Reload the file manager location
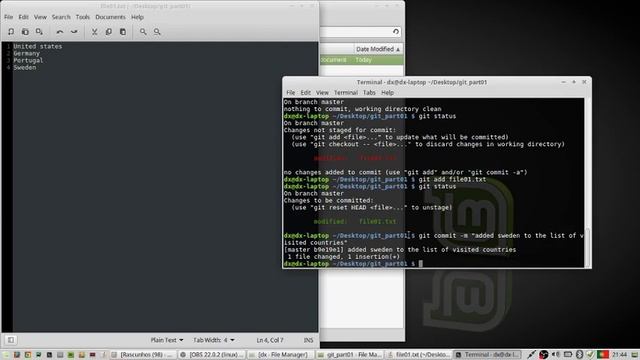 (396, 31)
